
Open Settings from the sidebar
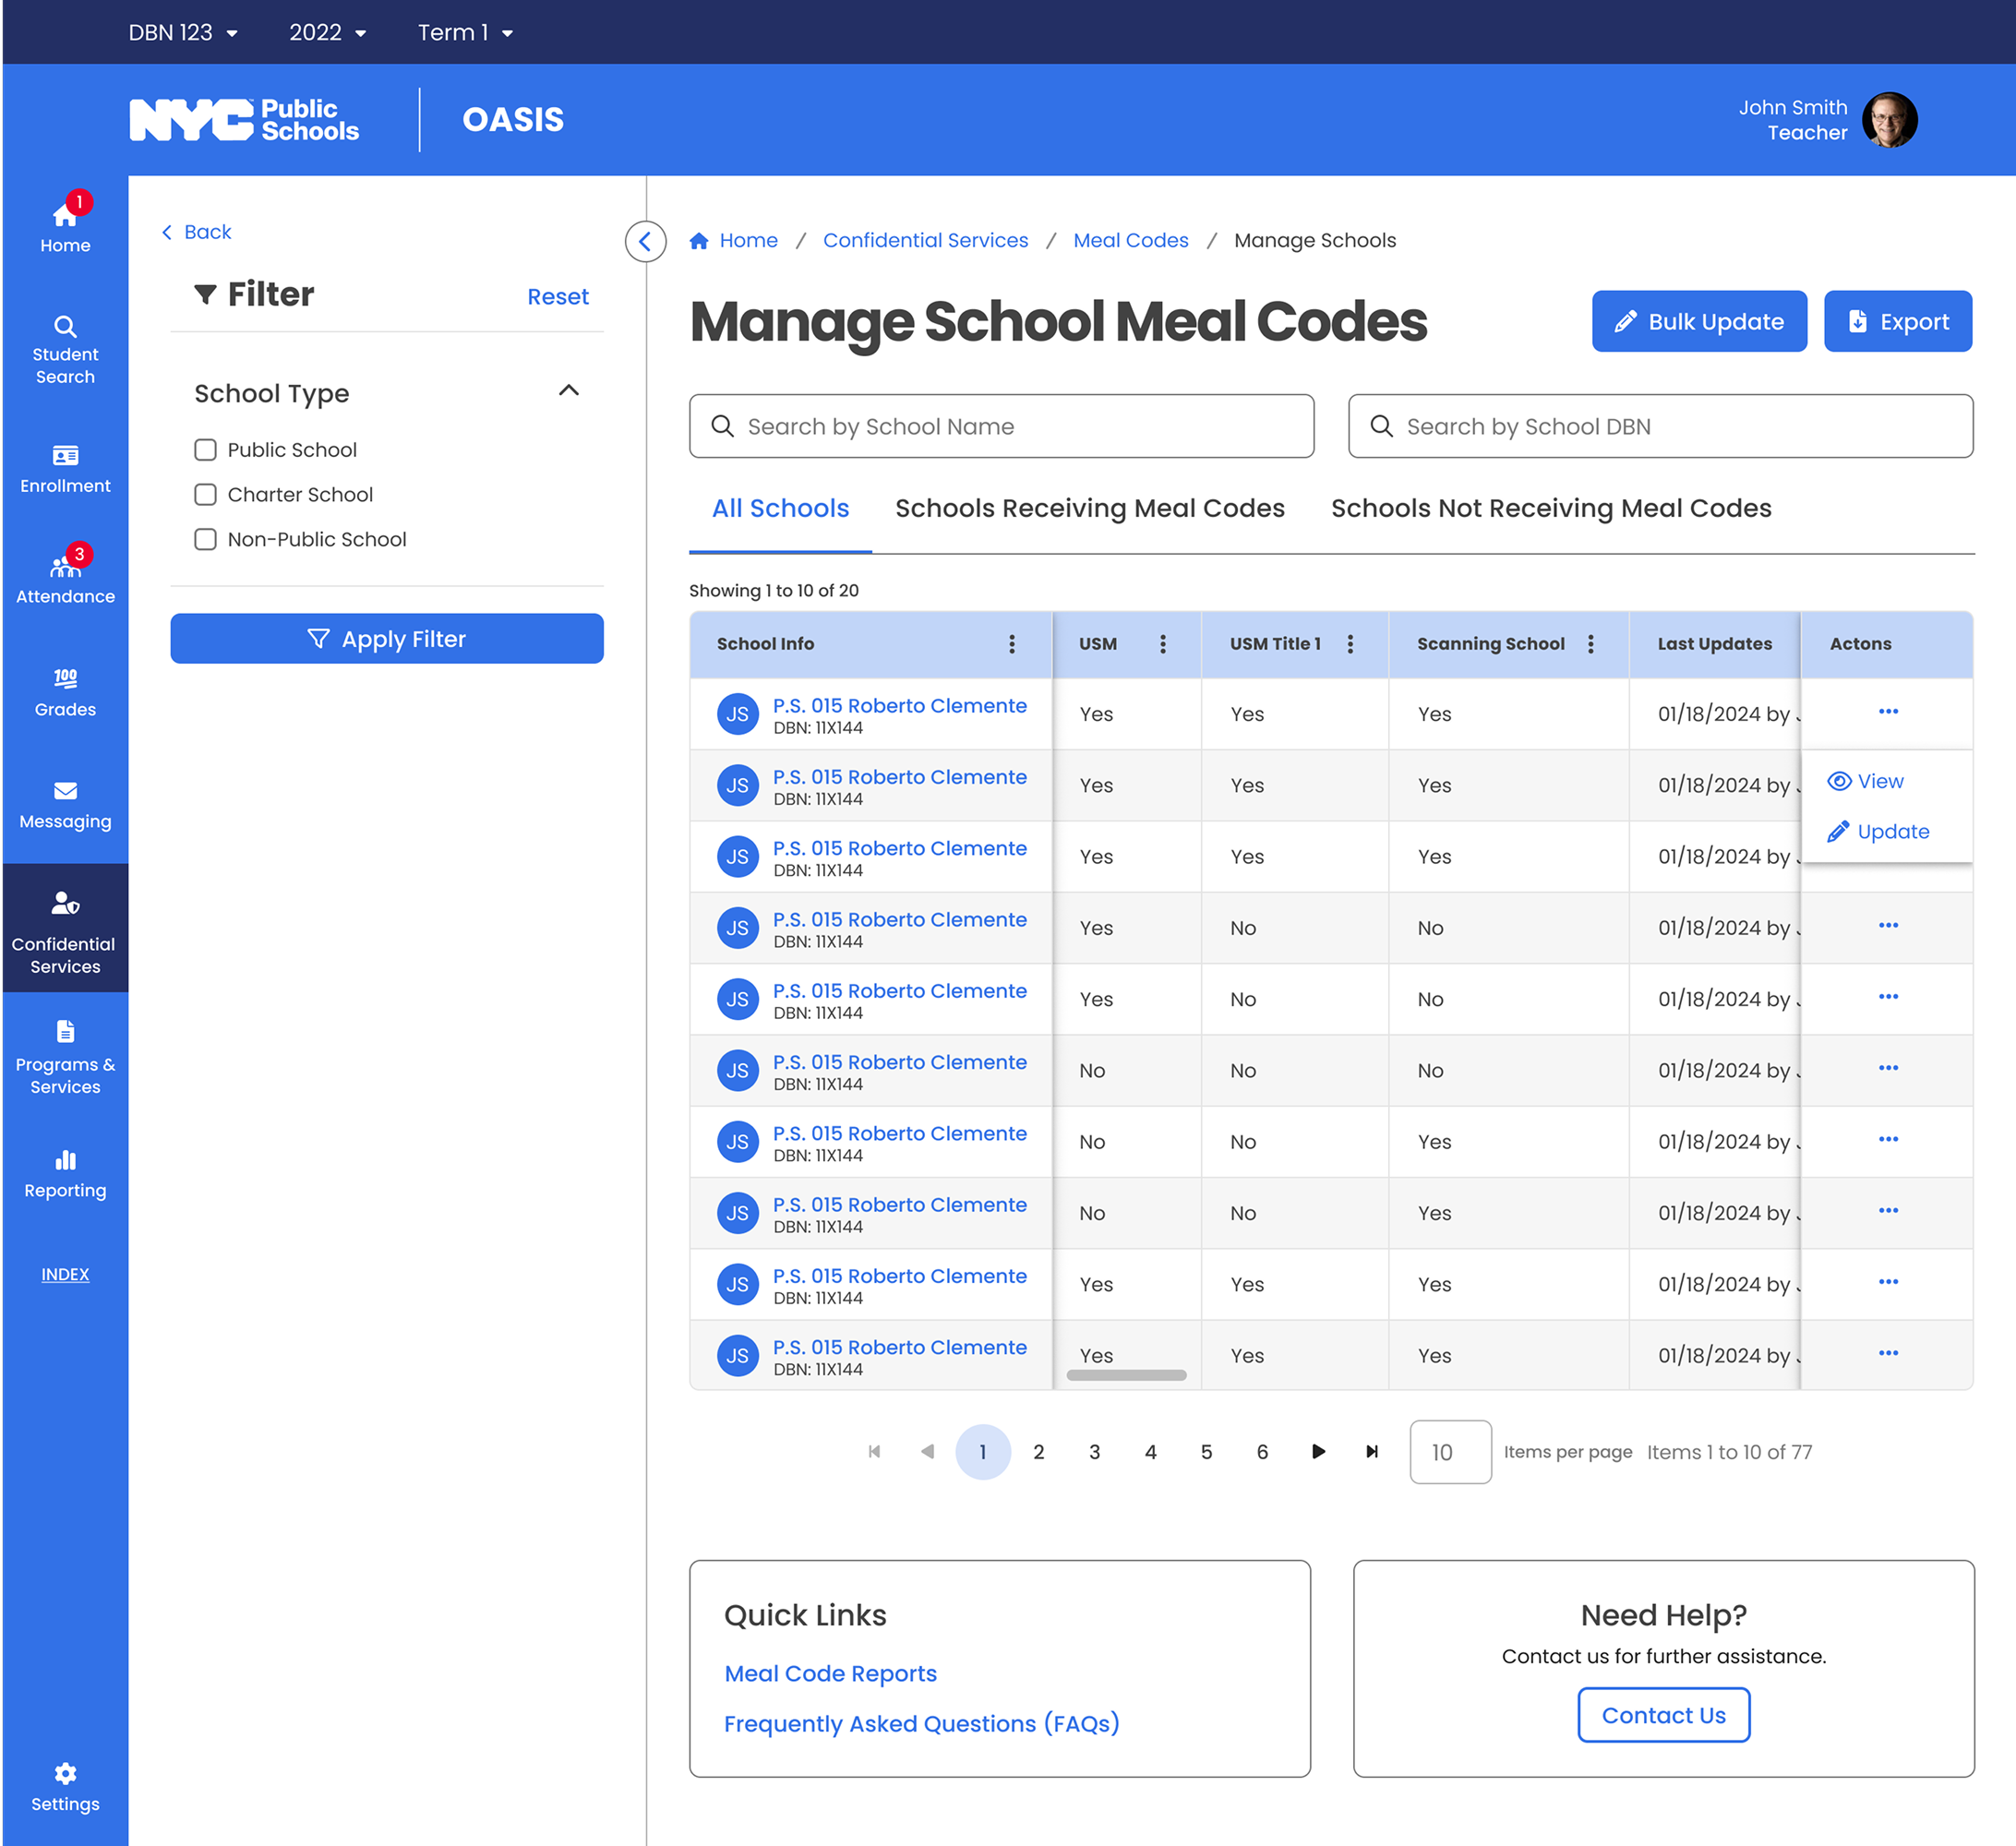pos(64,1786)
